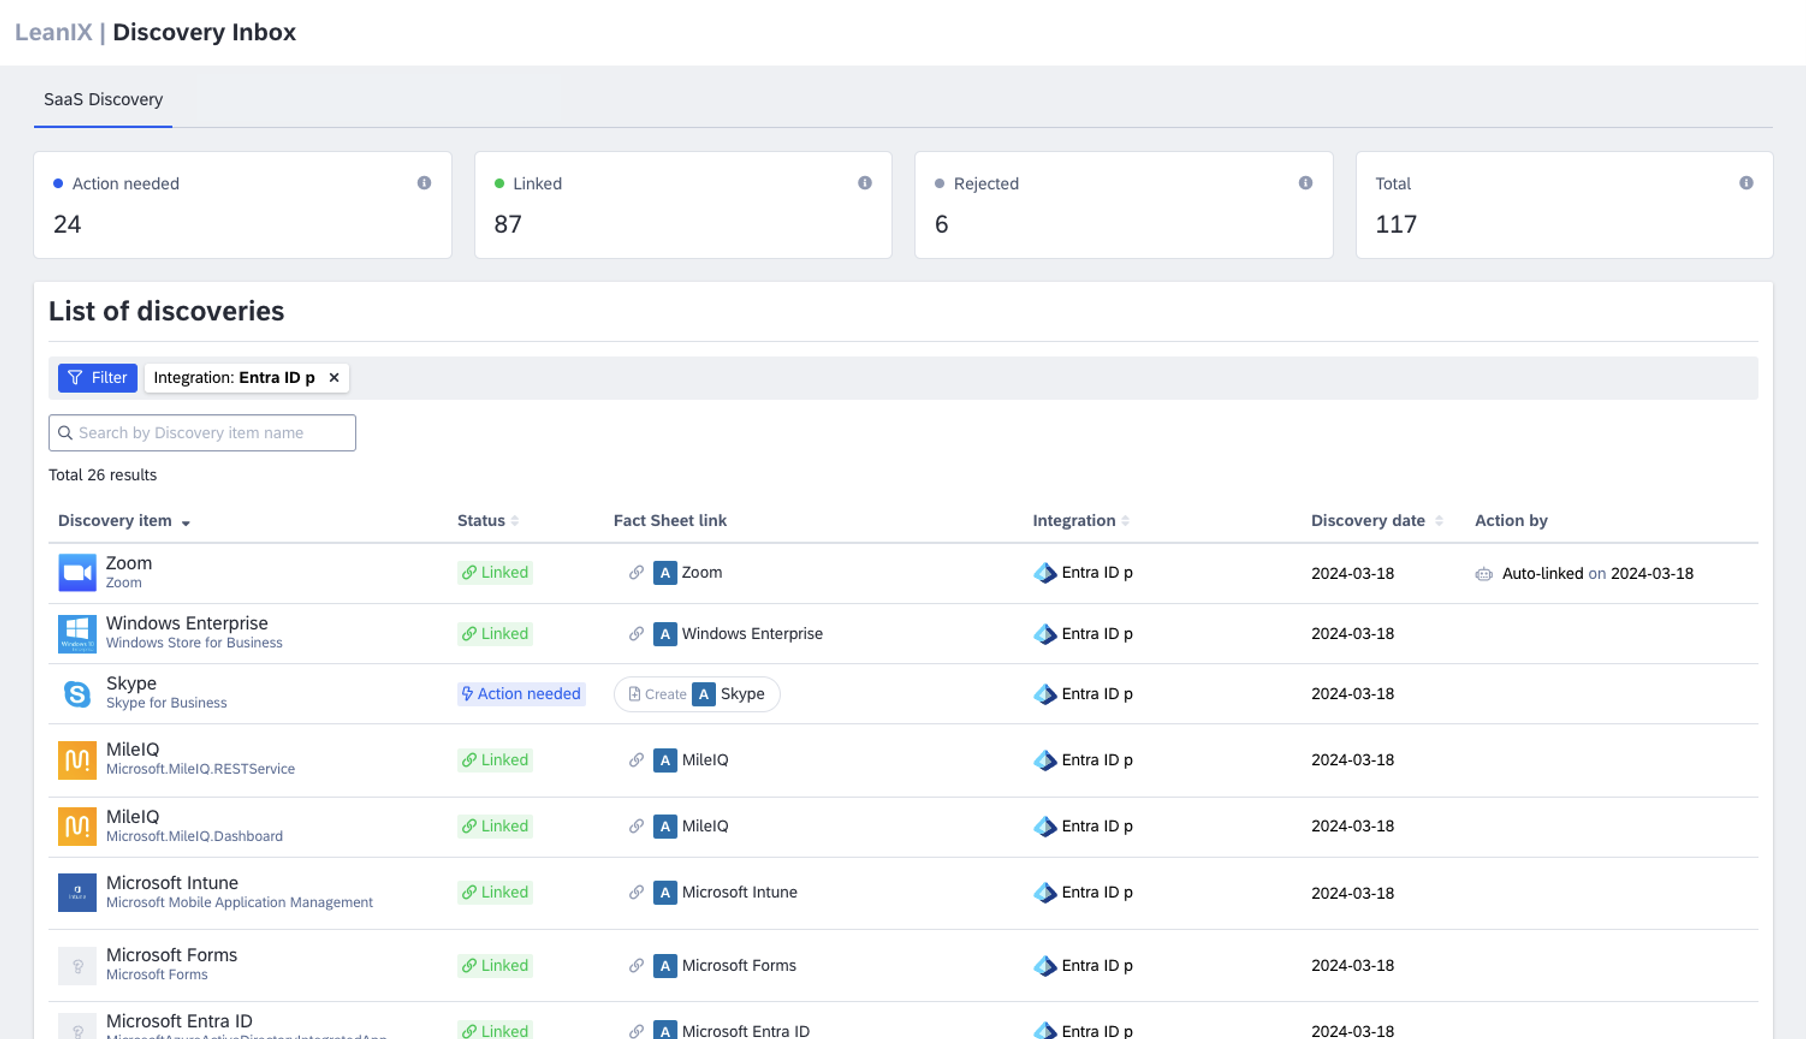Click link chain icon in Microsoft Forms row

pyautogui.click(x=636, y=965)
